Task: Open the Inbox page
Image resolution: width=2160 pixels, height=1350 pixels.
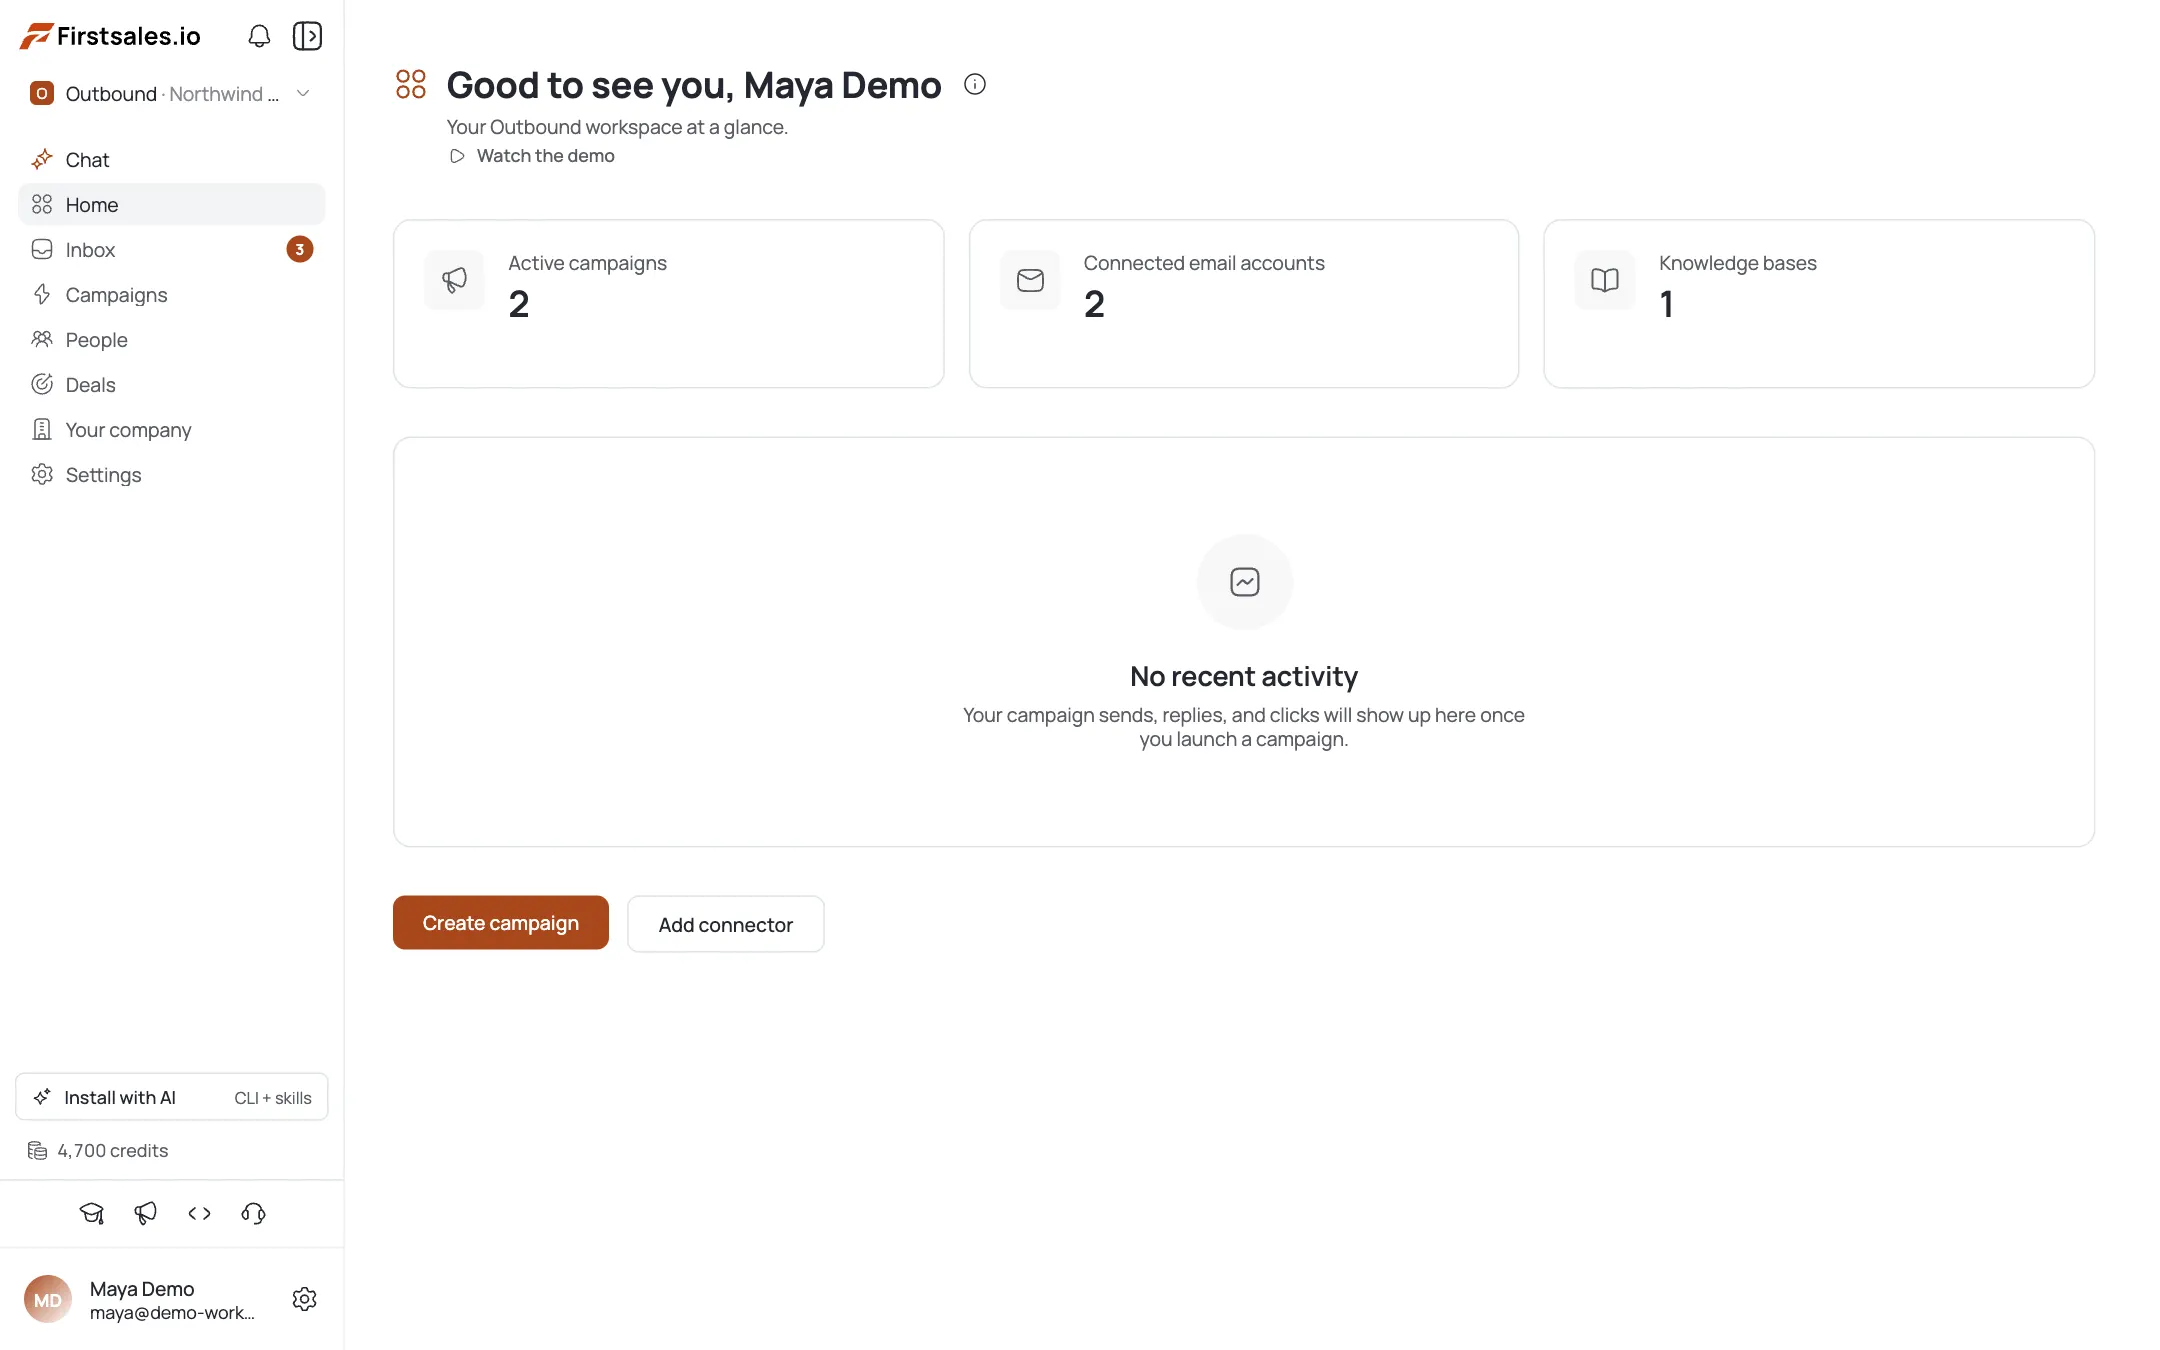Action: pos(172,250)
